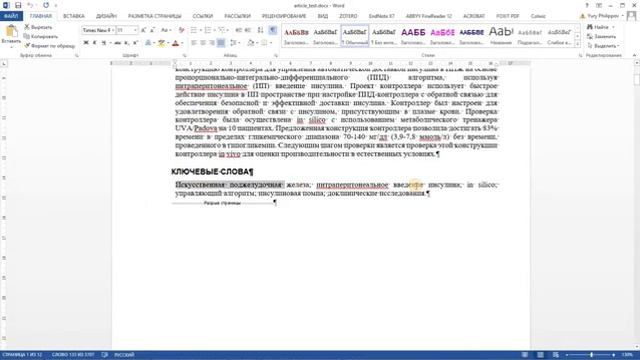Collapse the ribbon with the arrow
The height and width of the screenshot is (360, 640).
pos(634,55)
